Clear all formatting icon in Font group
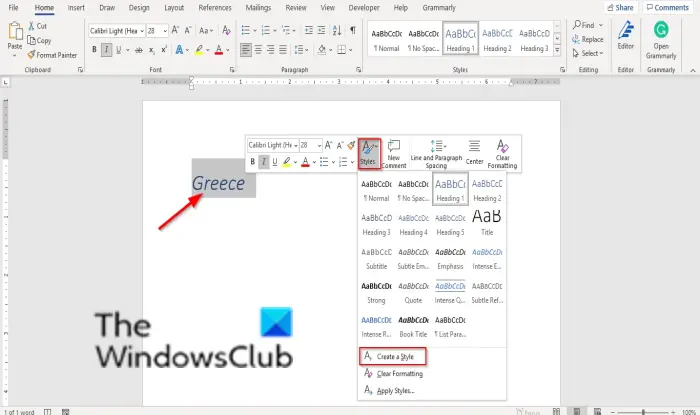Screen dimensions: 700x415 pyautogui.click(x=226, y=30)
